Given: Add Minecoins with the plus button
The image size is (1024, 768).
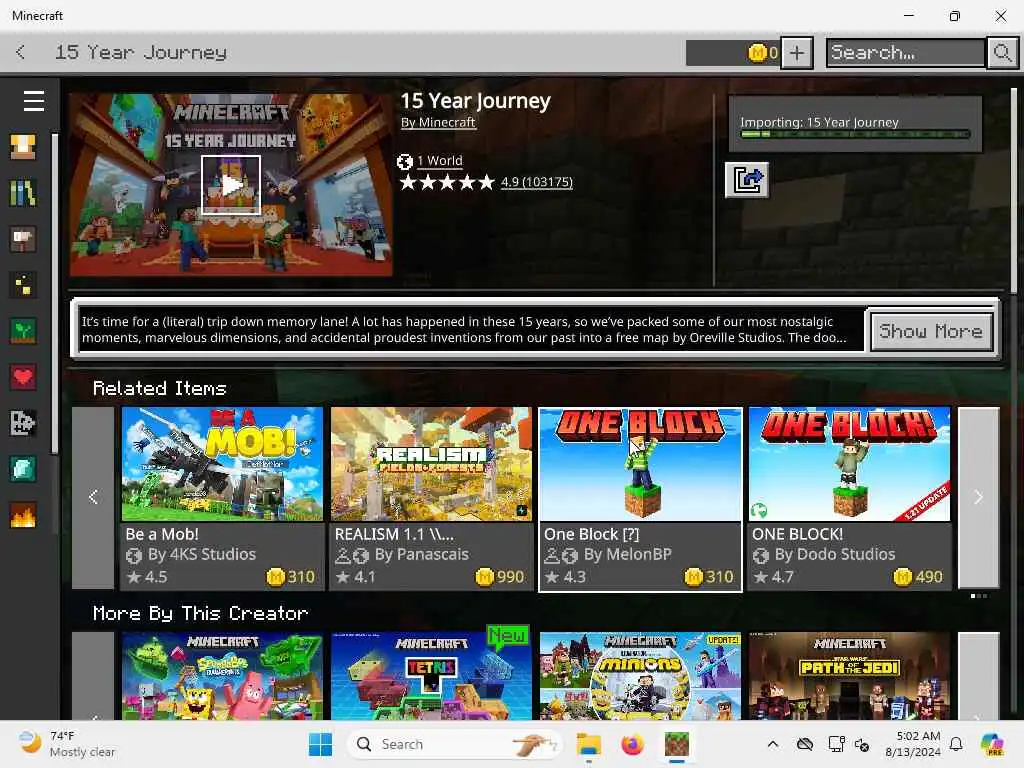Looking at the screenshot, I should (797, 53).
